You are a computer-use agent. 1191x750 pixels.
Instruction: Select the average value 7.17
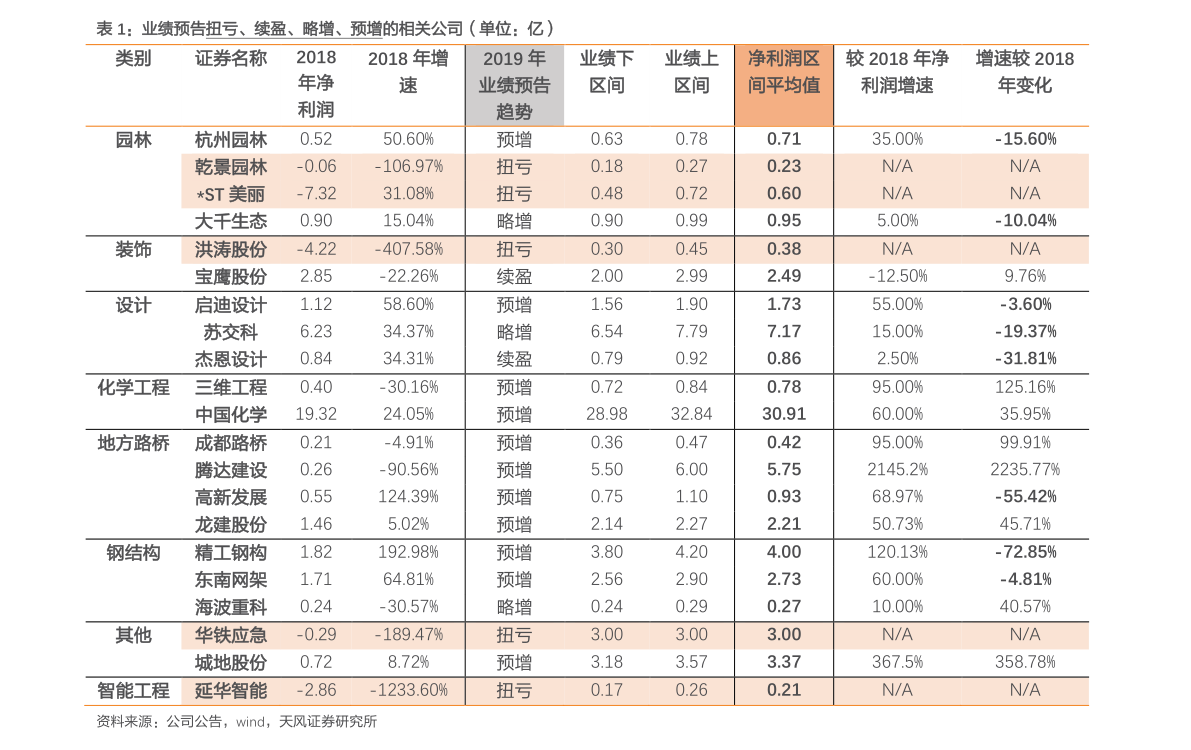(x=784, y=332)
